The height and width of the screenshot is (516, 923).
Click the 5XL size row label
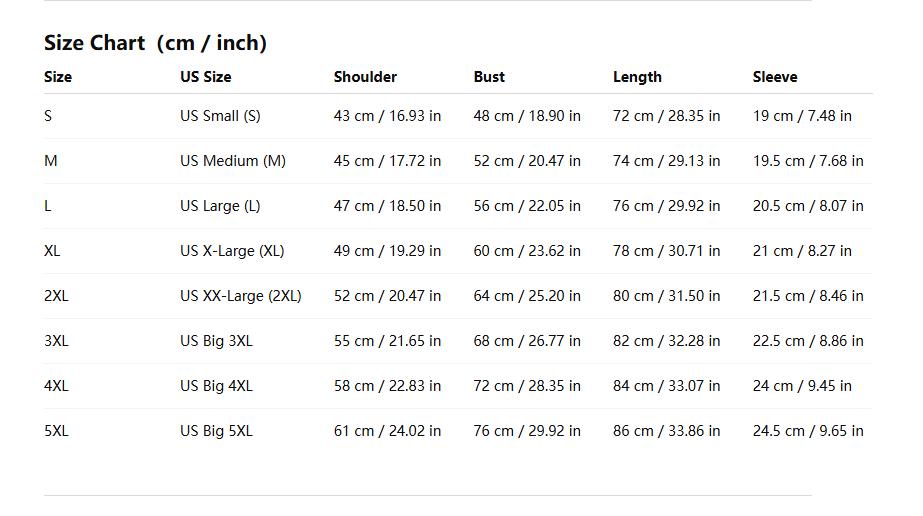click(x=56, y=431)
